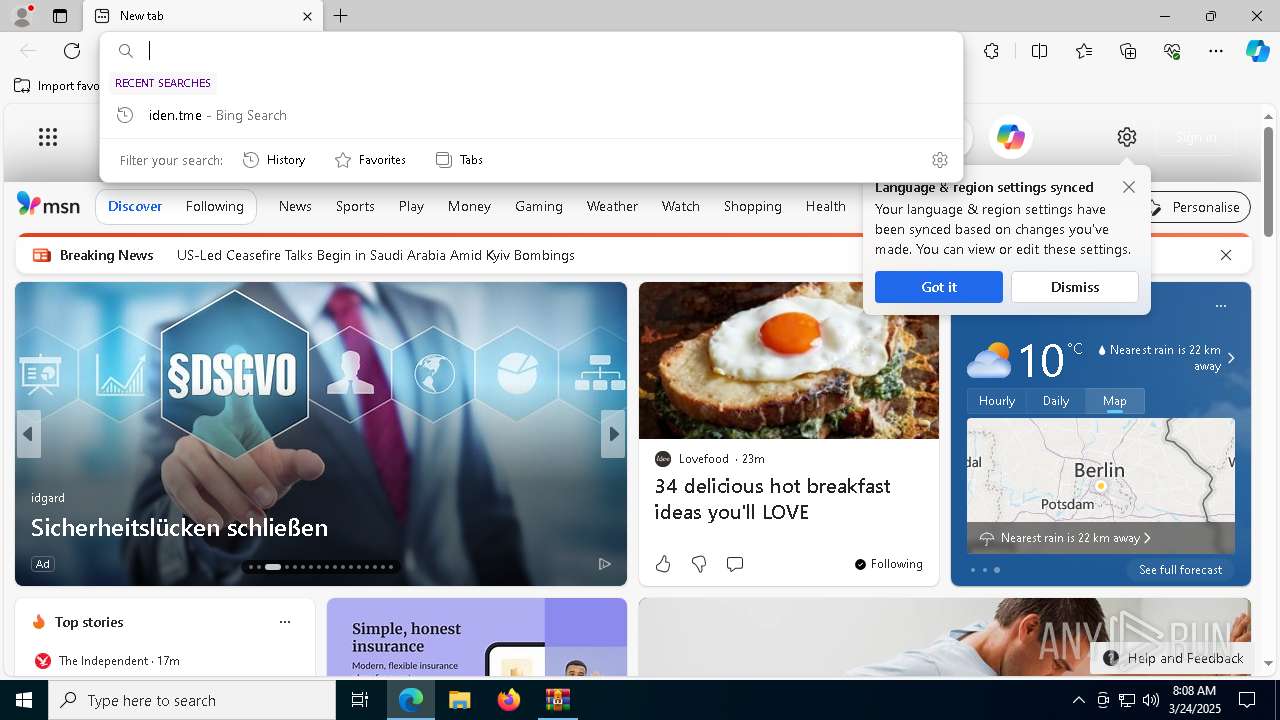
Task: Filter search by Favorites
Action: pyautogui.click(x=371, y=160)
